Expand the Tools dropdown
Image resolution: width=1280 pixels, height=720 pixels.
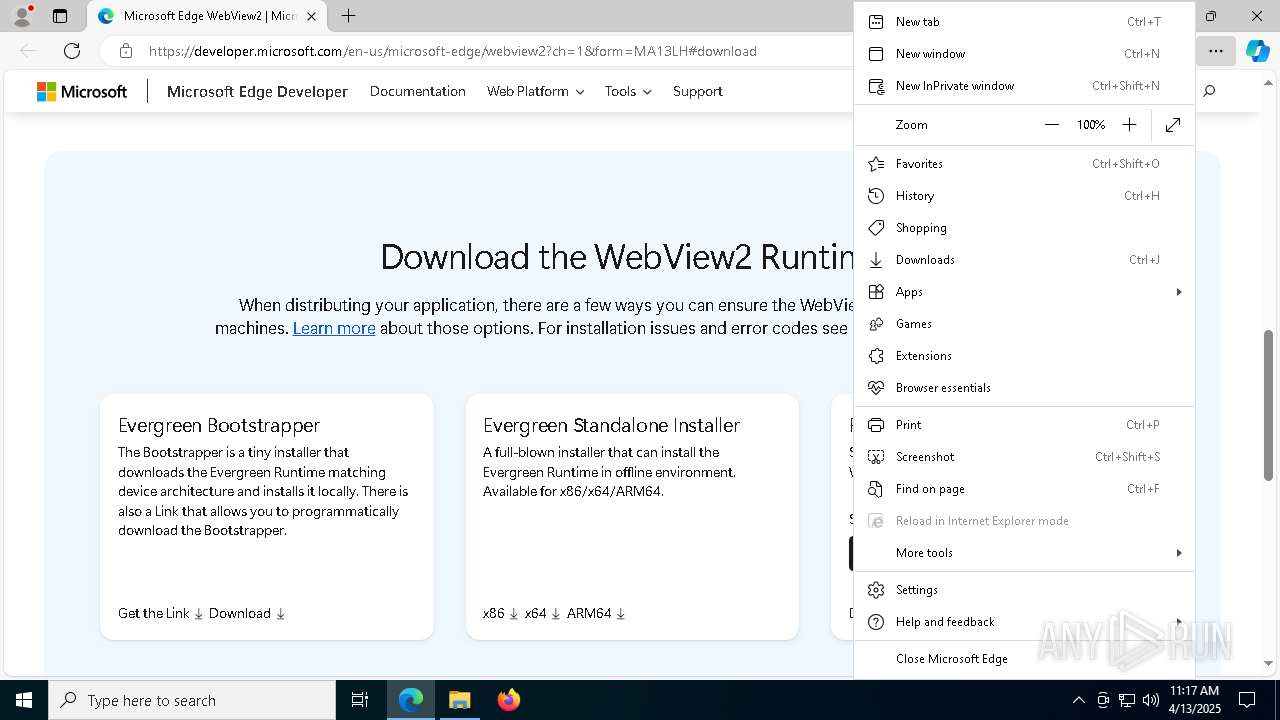(x=628, y=91)
